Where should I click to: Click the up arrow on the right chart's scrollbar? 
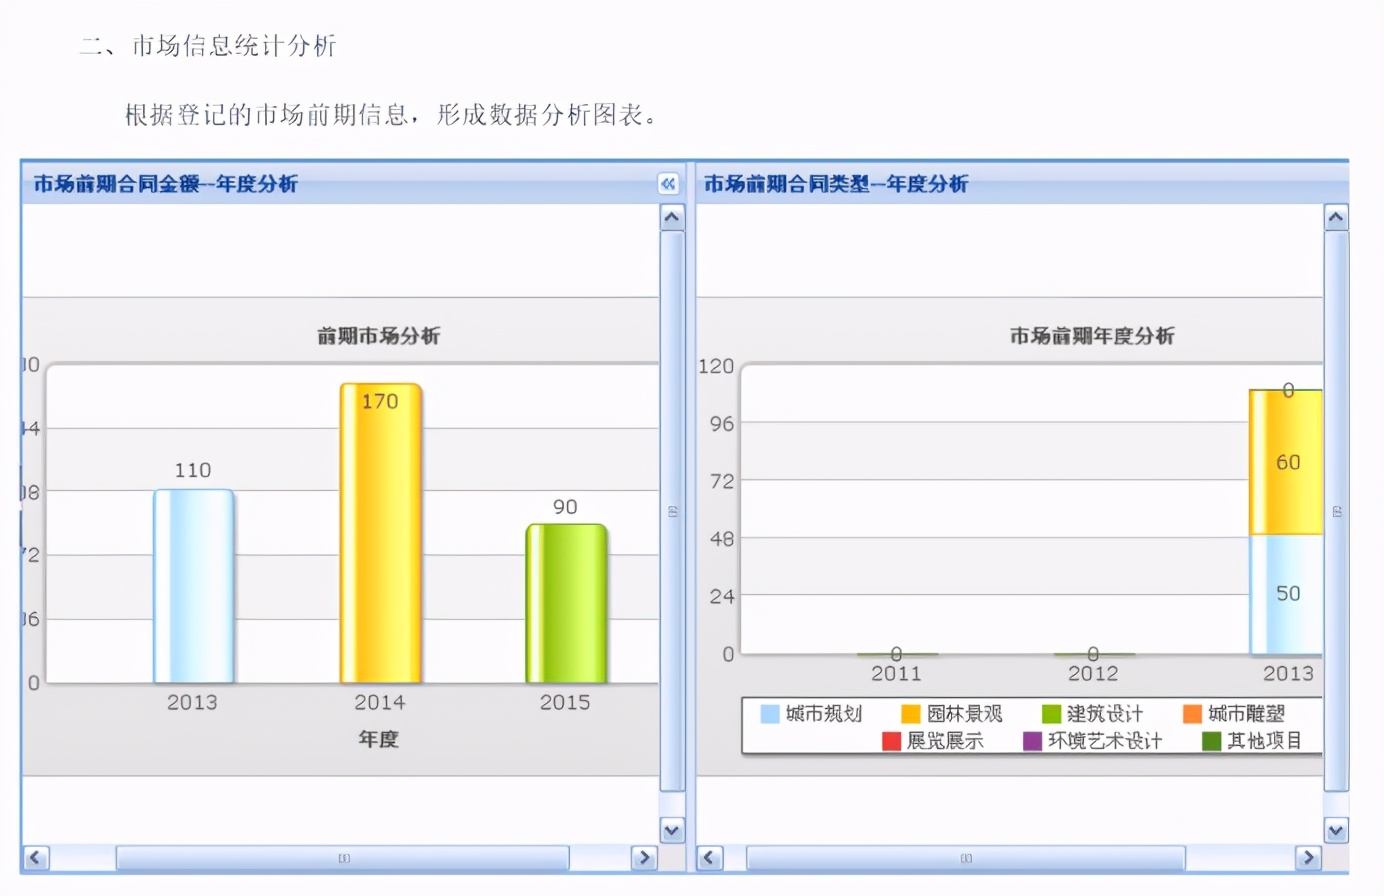[x=1336, y=214]
